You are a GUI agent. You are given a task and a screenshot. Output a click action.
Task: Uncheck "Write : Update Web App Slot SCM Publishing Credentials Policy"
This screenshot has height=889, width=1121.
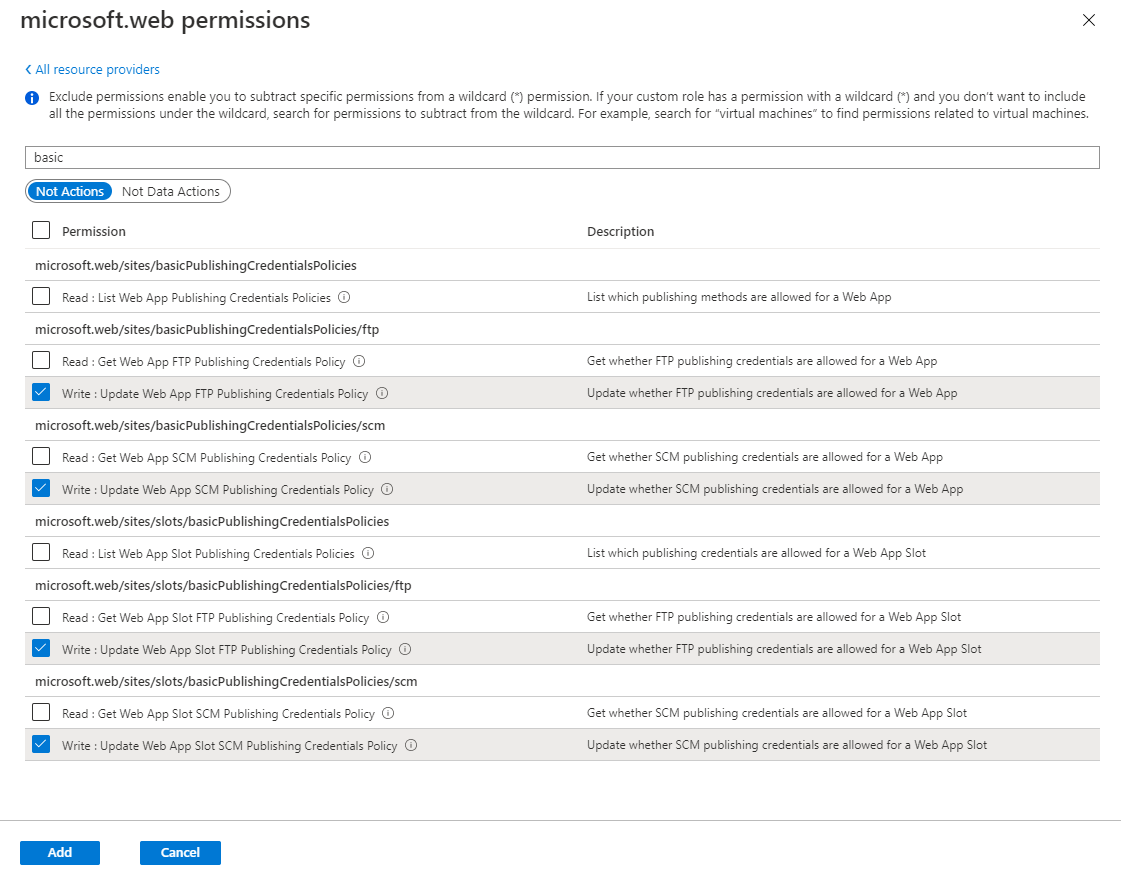(x=40, y=744)
